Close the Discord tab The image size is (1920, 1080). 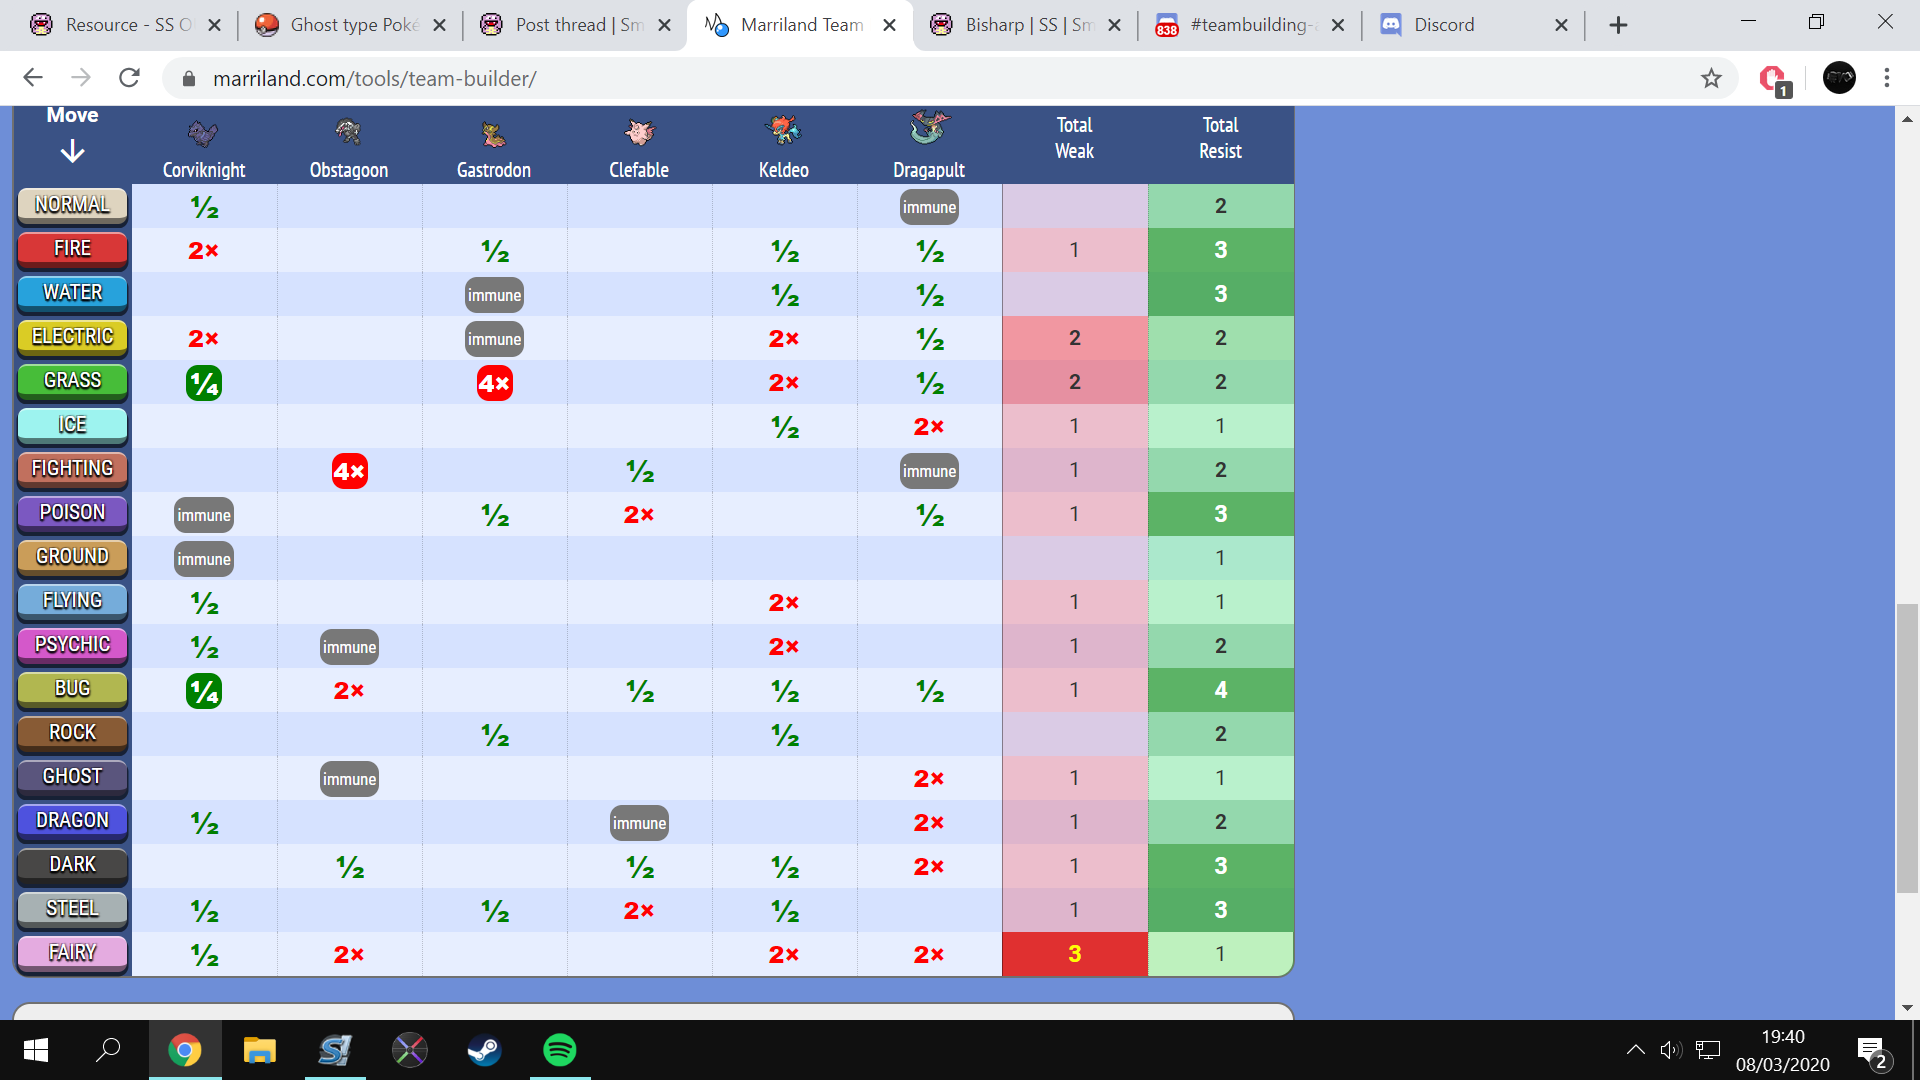pyautogui.click(x=1561, y=25)
